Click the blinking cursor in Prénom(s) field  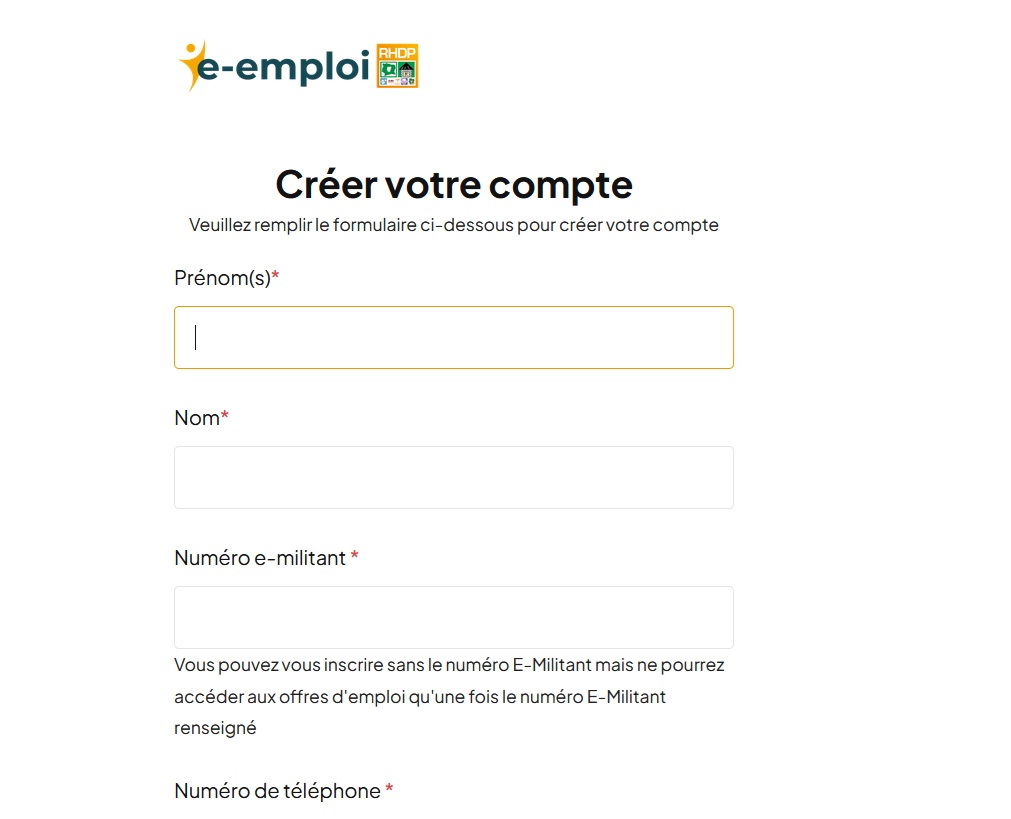click(x=195, y=337)
